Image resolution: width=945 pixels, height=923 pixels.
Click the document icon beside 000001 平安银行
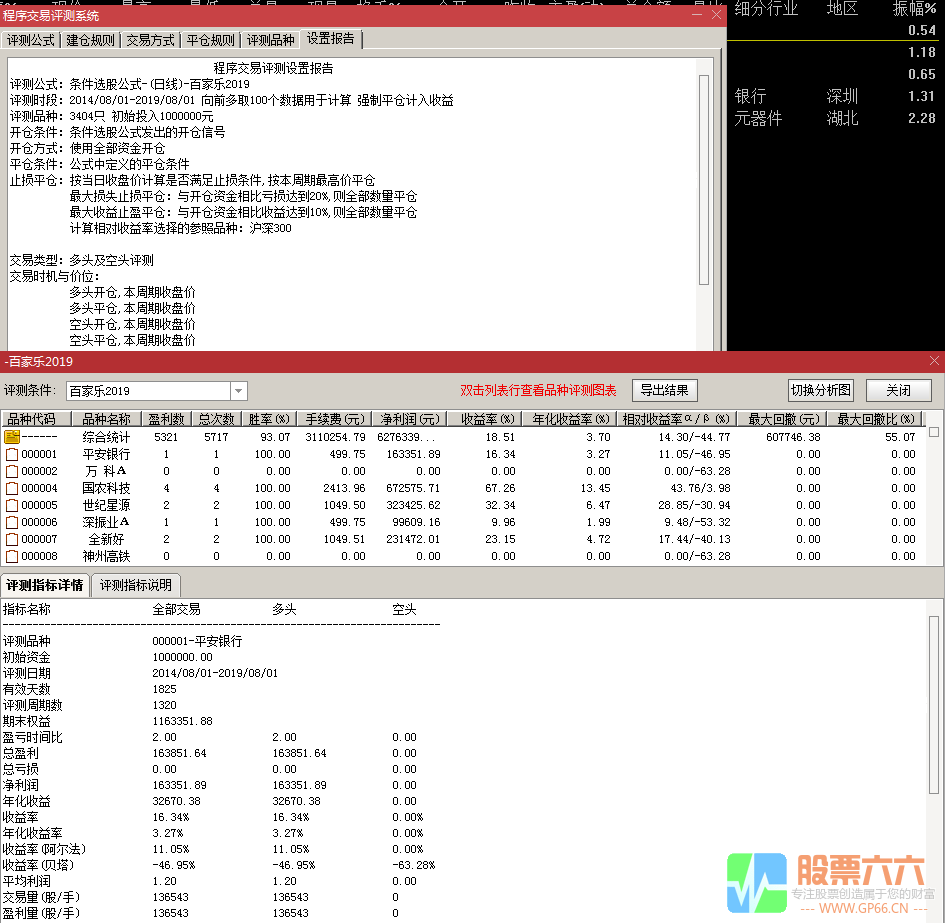[x=13, y=453]
